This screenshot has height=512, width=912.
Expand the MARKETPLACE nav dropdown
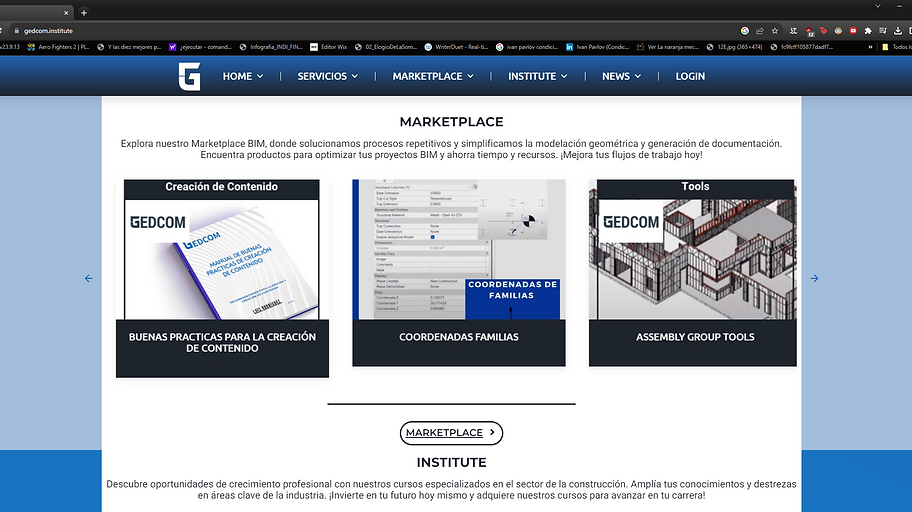coord(433,76)
